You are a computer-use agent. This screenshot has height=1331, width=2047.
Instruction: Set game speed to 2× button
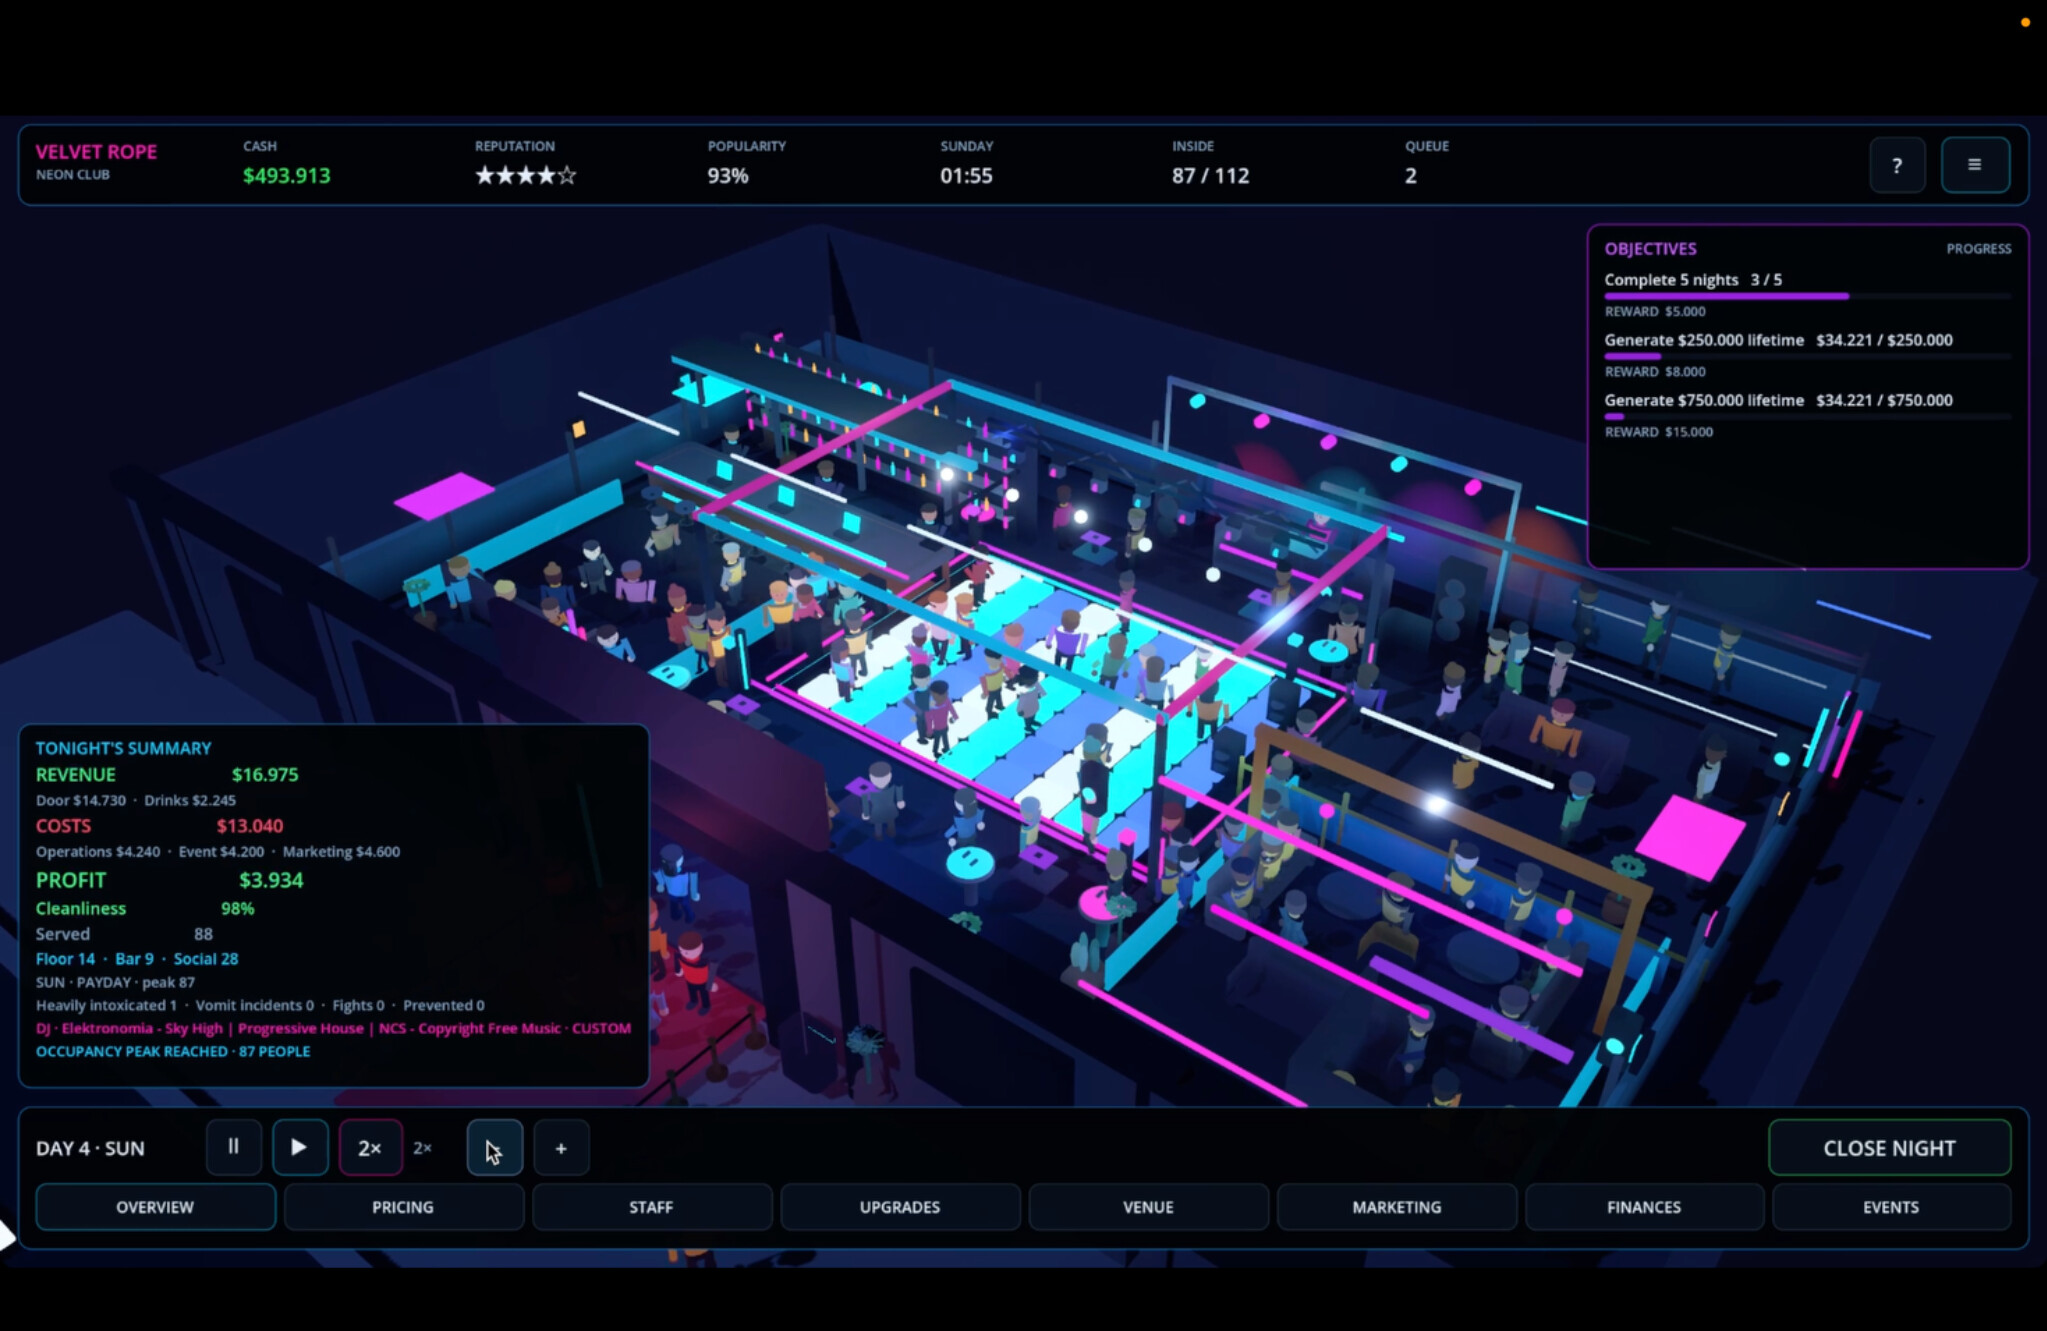370,1148
